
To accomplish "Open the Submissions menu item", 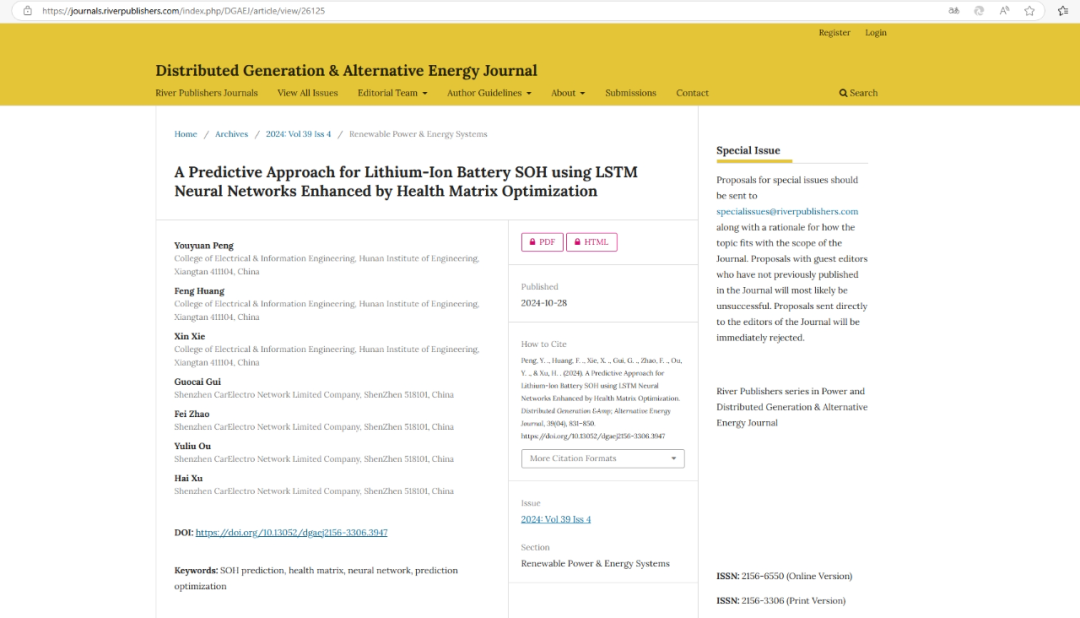I will (x=630, y=93).
